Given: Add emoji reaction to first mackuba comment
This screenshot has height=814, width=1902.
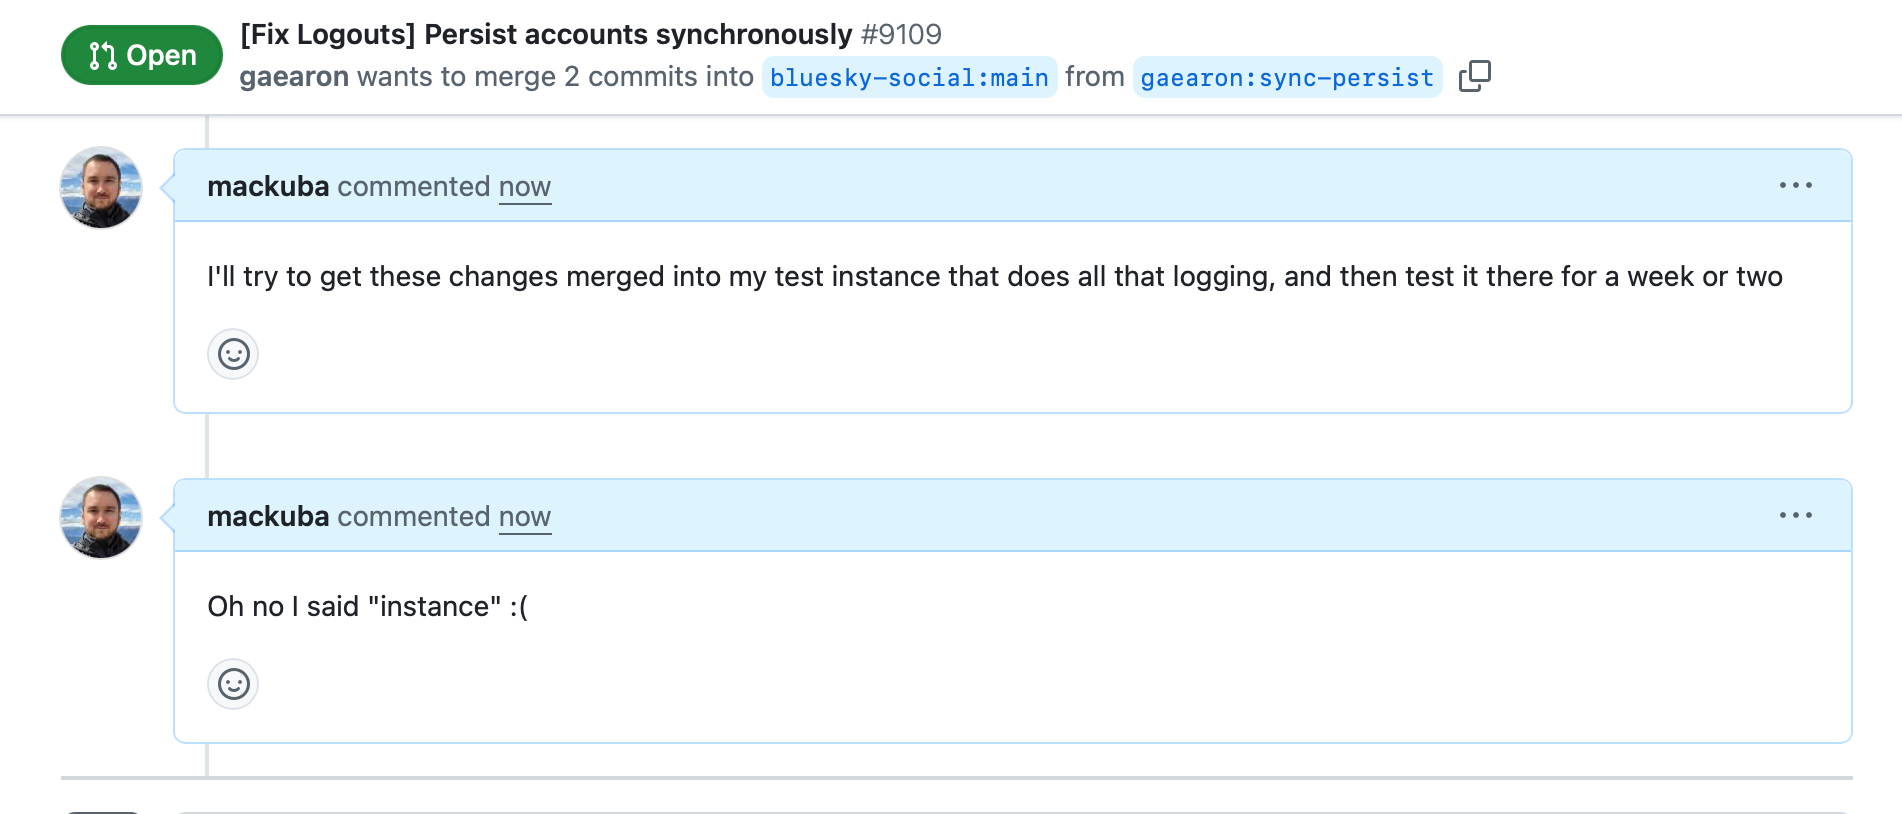Looking at the screenshot, I should [233, 354].
